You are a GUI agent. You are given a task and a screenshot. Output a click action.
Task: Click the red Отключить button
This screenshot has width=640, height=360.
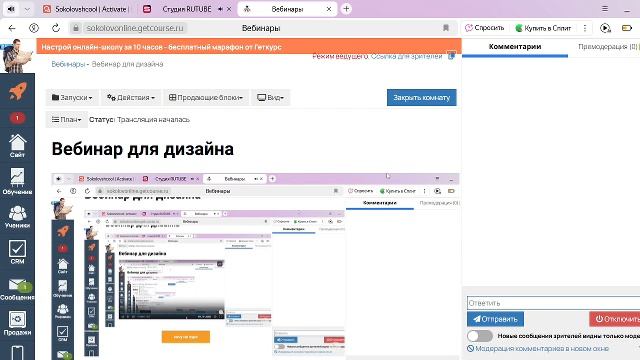615,319
